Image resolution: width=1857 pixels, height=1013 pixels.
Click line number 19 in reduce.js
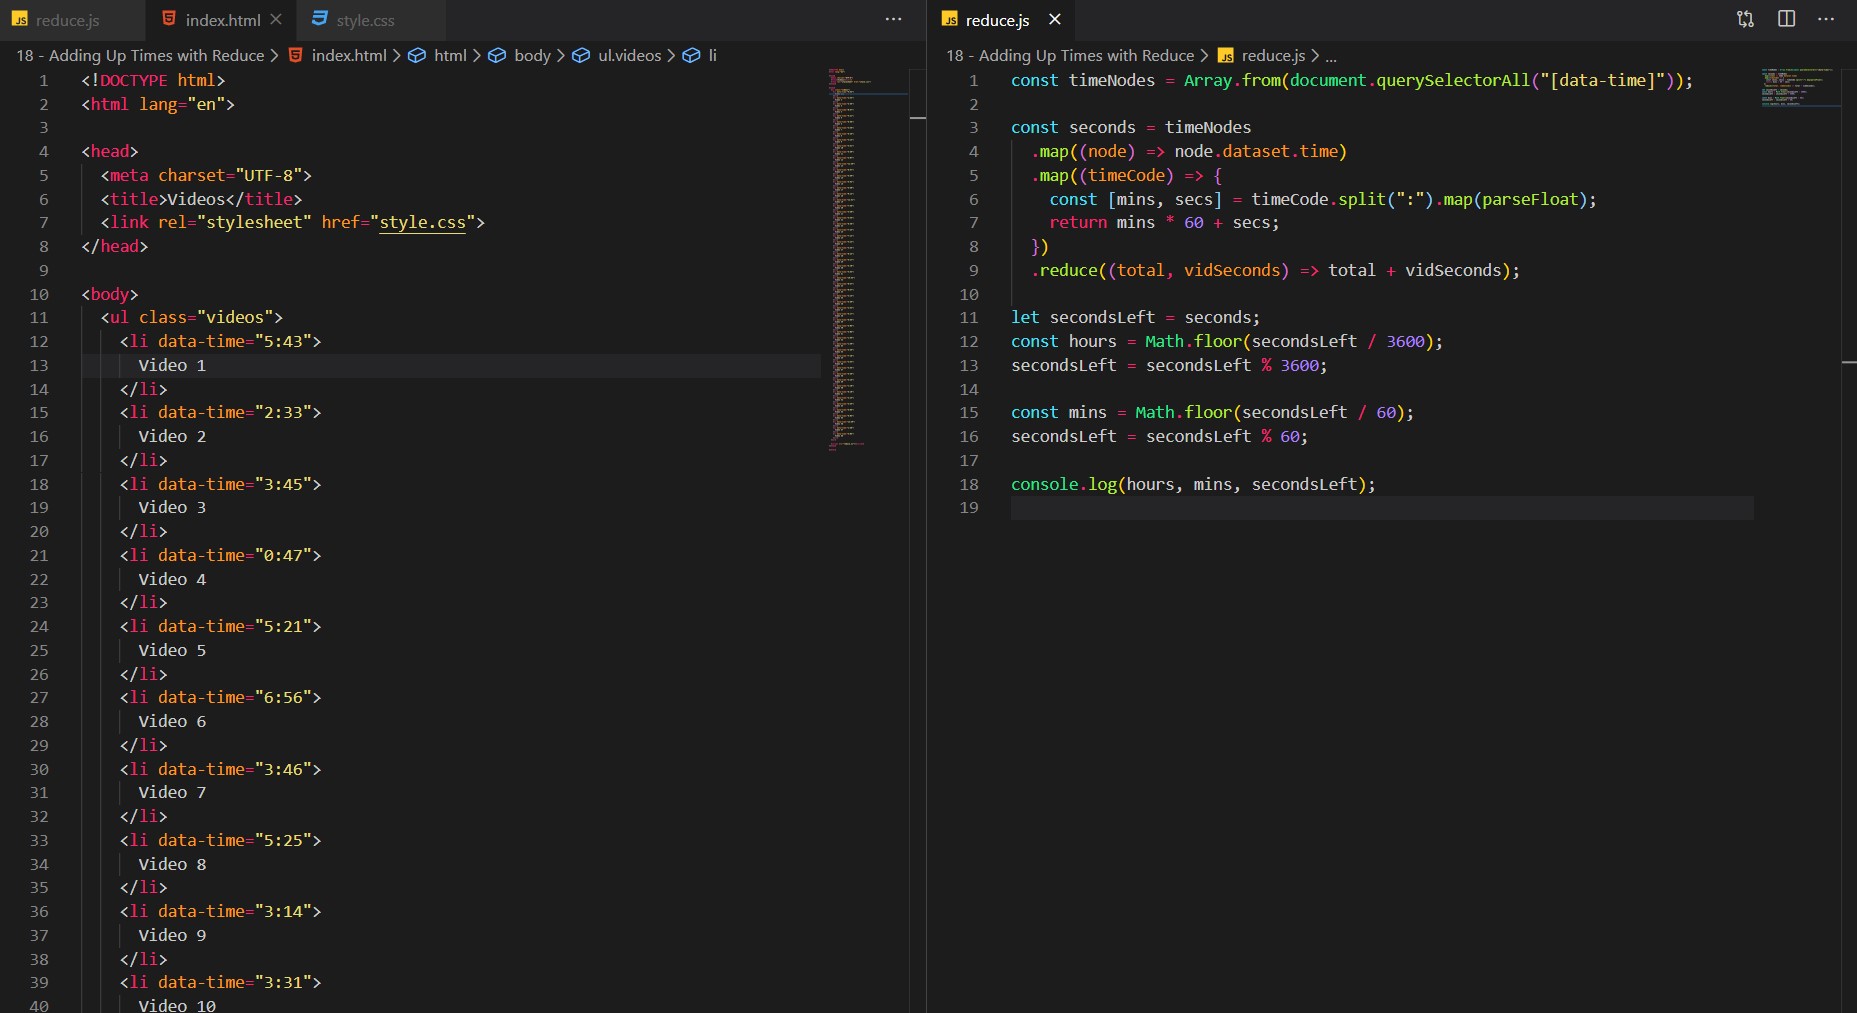[x=969, y=507]
